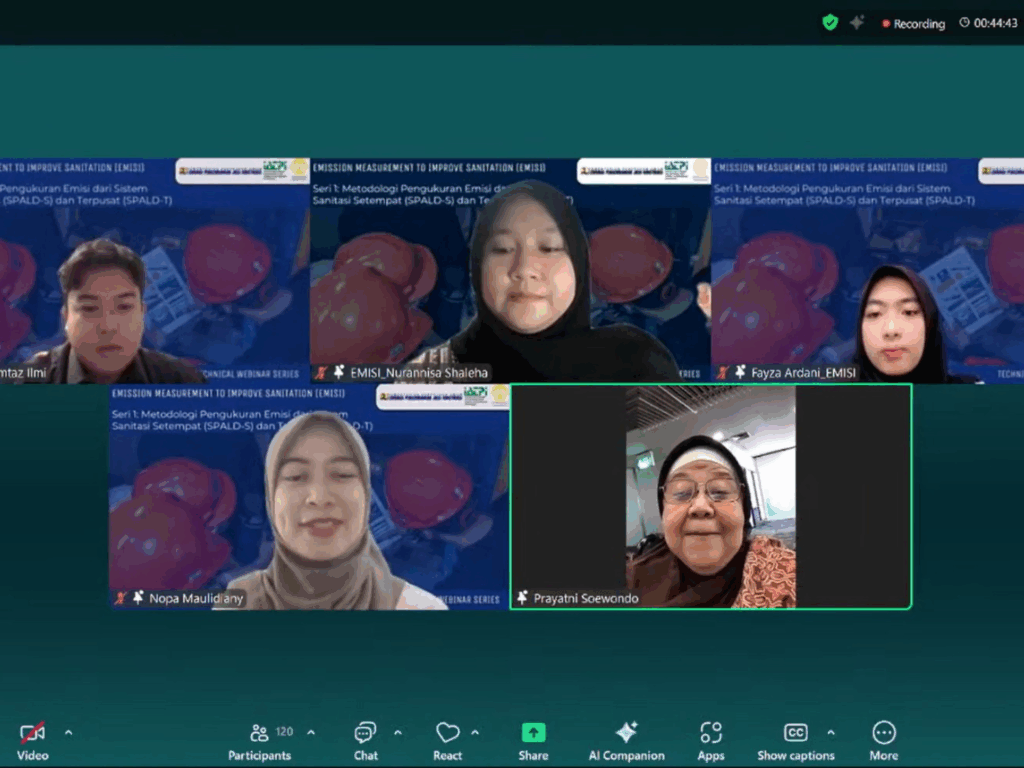Click the sparkle icon beside the Recording indicator

point(857,22)
